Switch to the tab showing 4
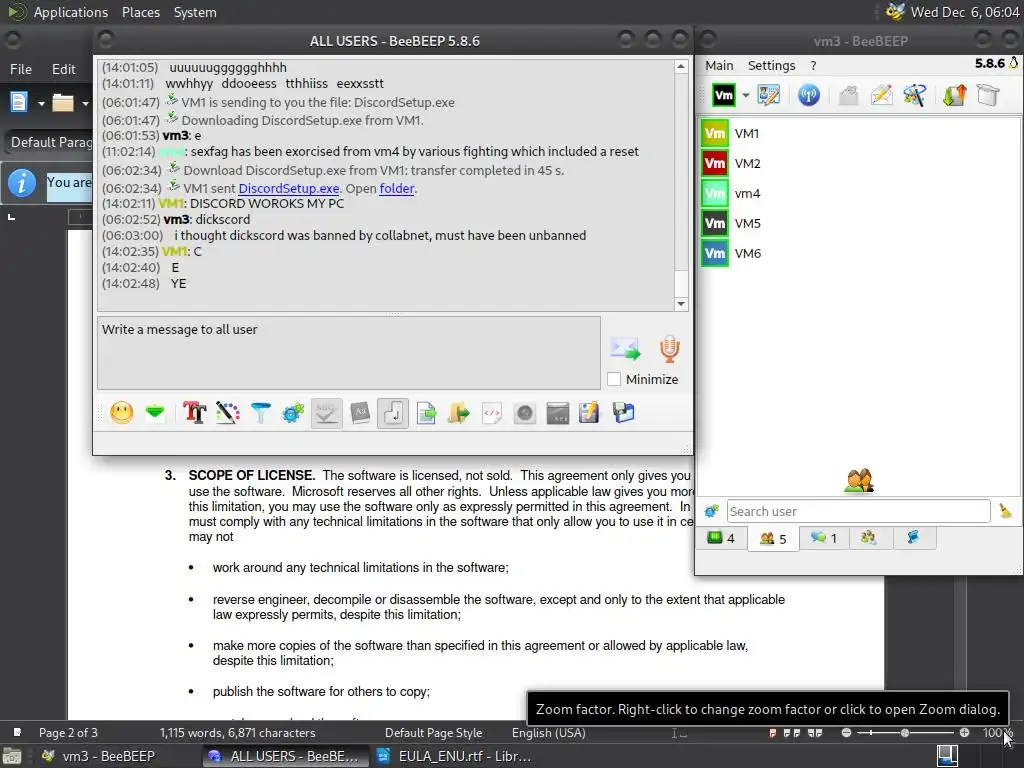Screen dimensions: 1024x768 (721, 538)
